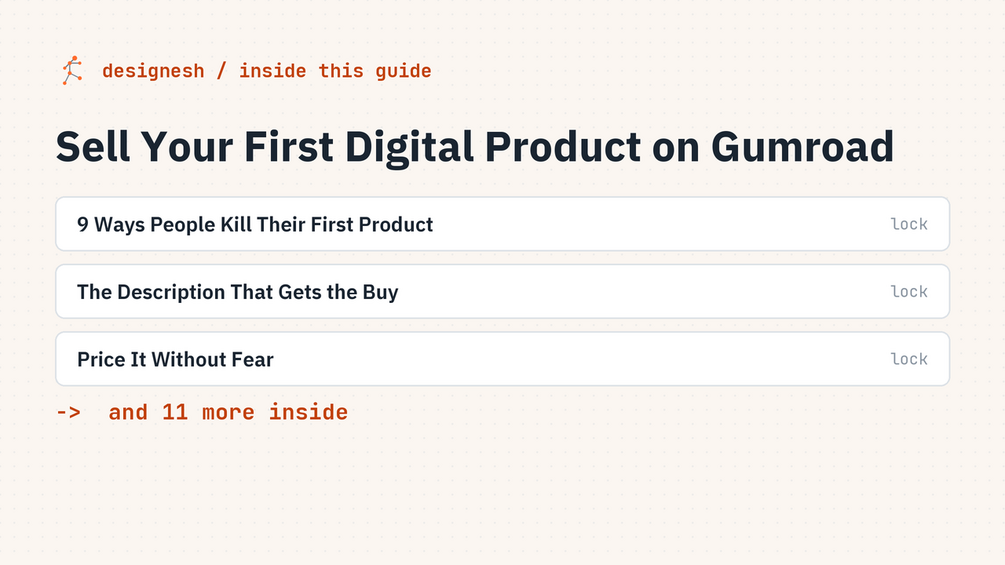Click the word 'Gumroad' in the title
The height and width of the screenshot is (565, 1005).
click(x=802, y=147)
